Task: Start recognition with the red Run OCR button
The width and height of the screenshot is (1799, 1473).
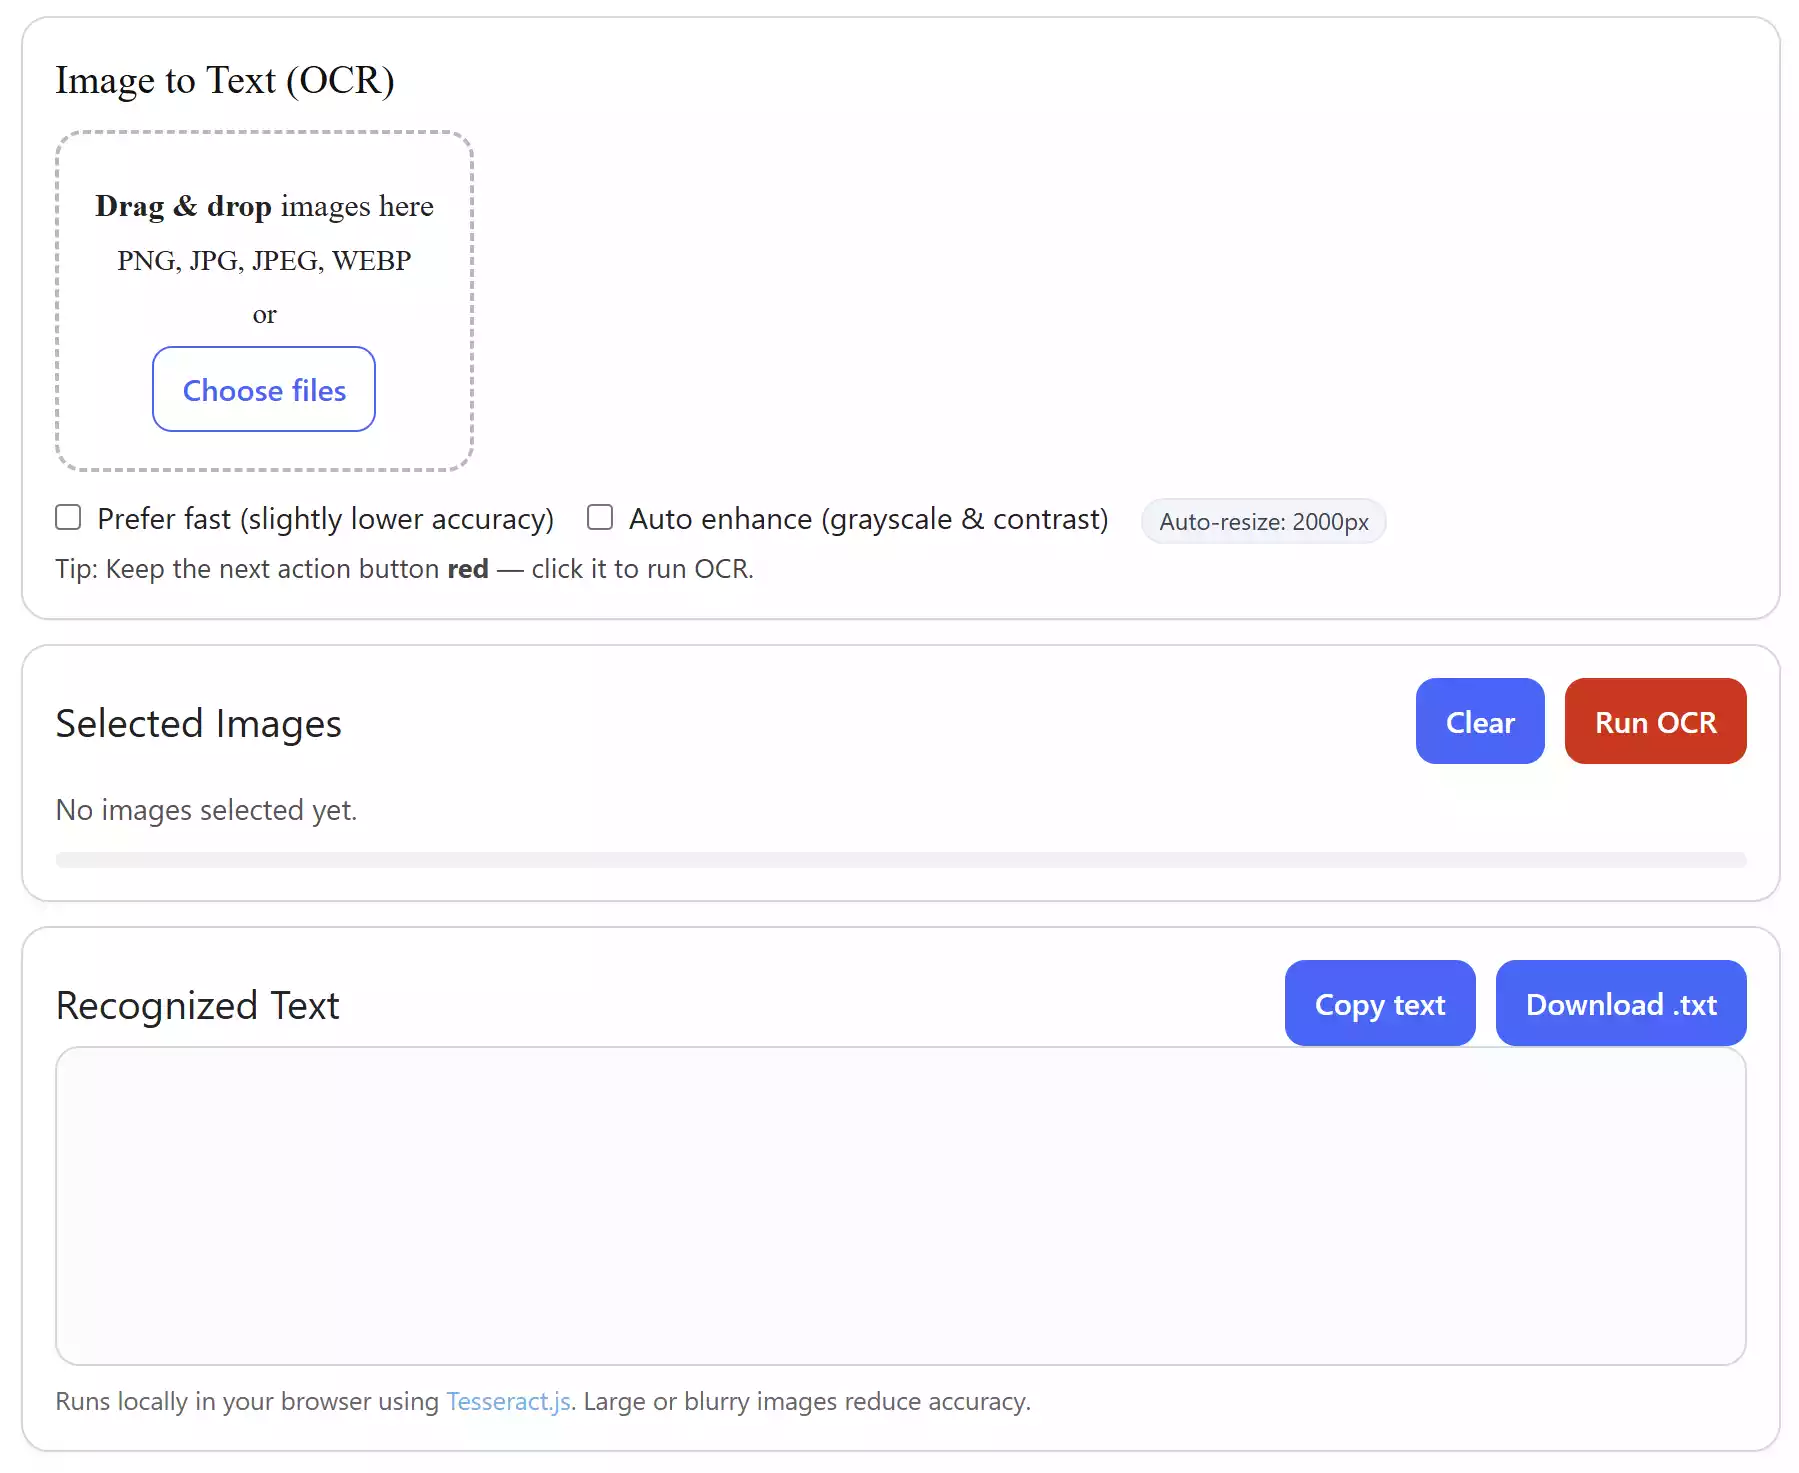Action: [1655, 722]
